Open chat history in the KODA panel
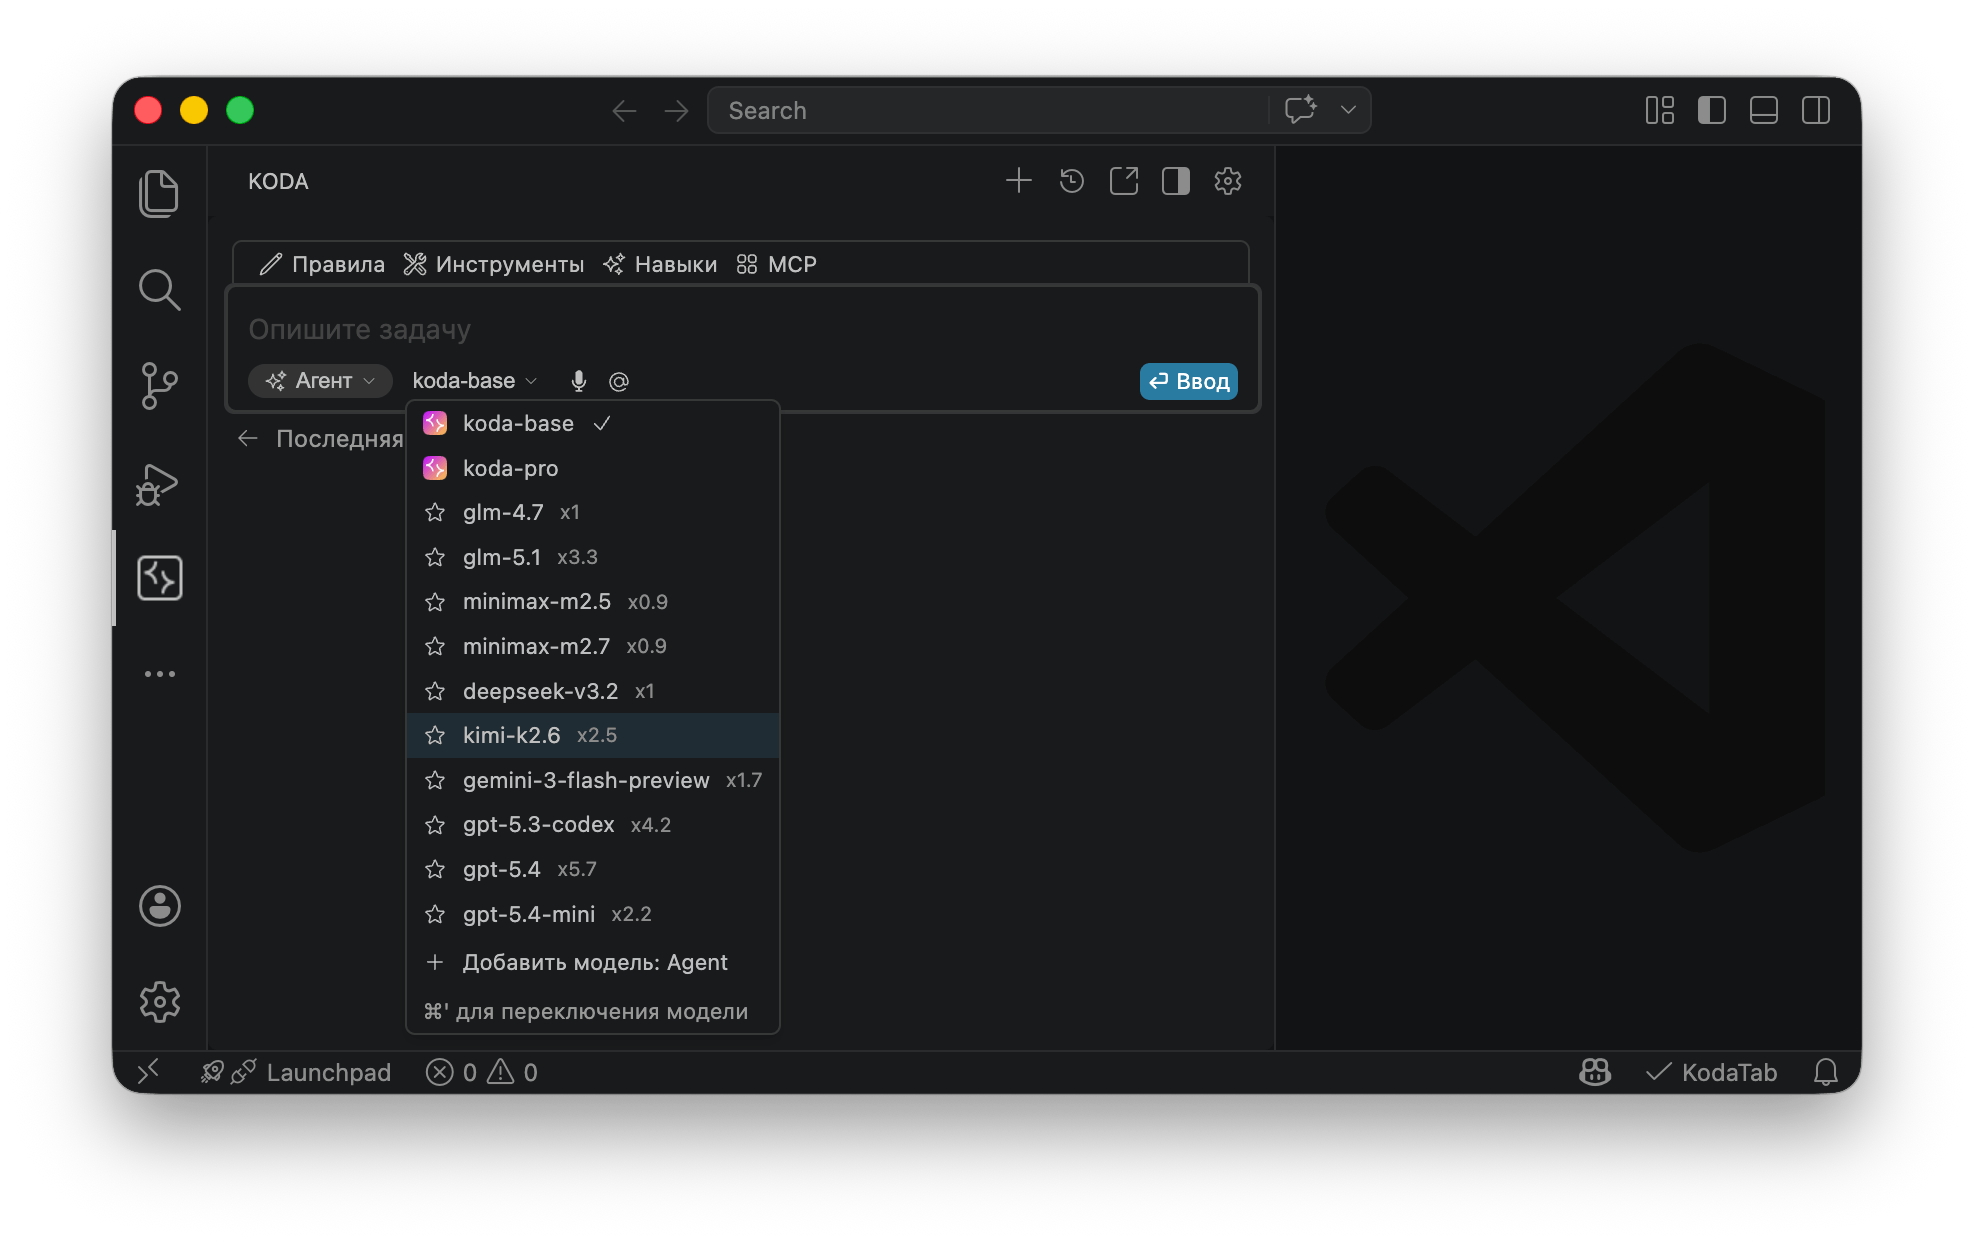Image resolution: width=1974 pixels, height=1242 pixels. point(1071,181)
